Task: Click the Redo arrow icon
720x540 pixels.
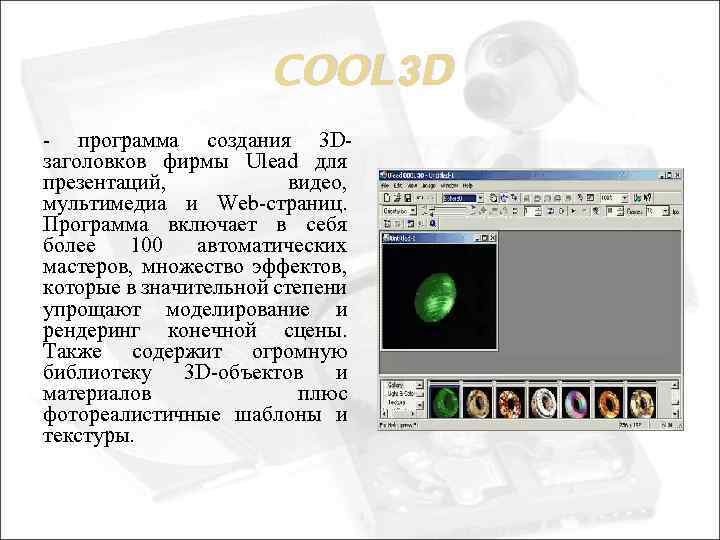Action: 431,198
